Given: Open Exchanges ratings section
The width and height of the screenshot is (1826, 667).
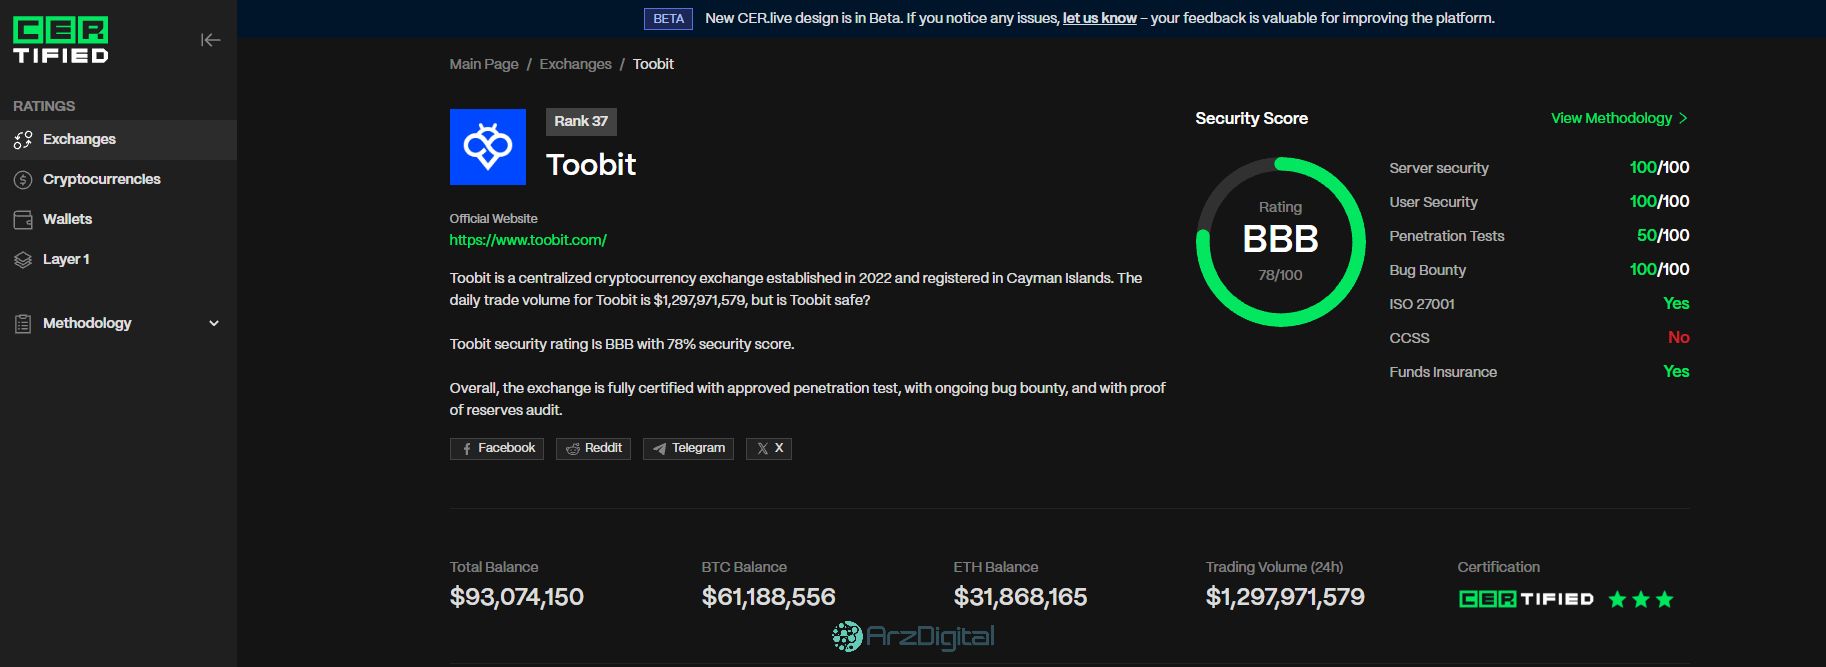Looking at the screenshot, I should (x=118, y=139).
